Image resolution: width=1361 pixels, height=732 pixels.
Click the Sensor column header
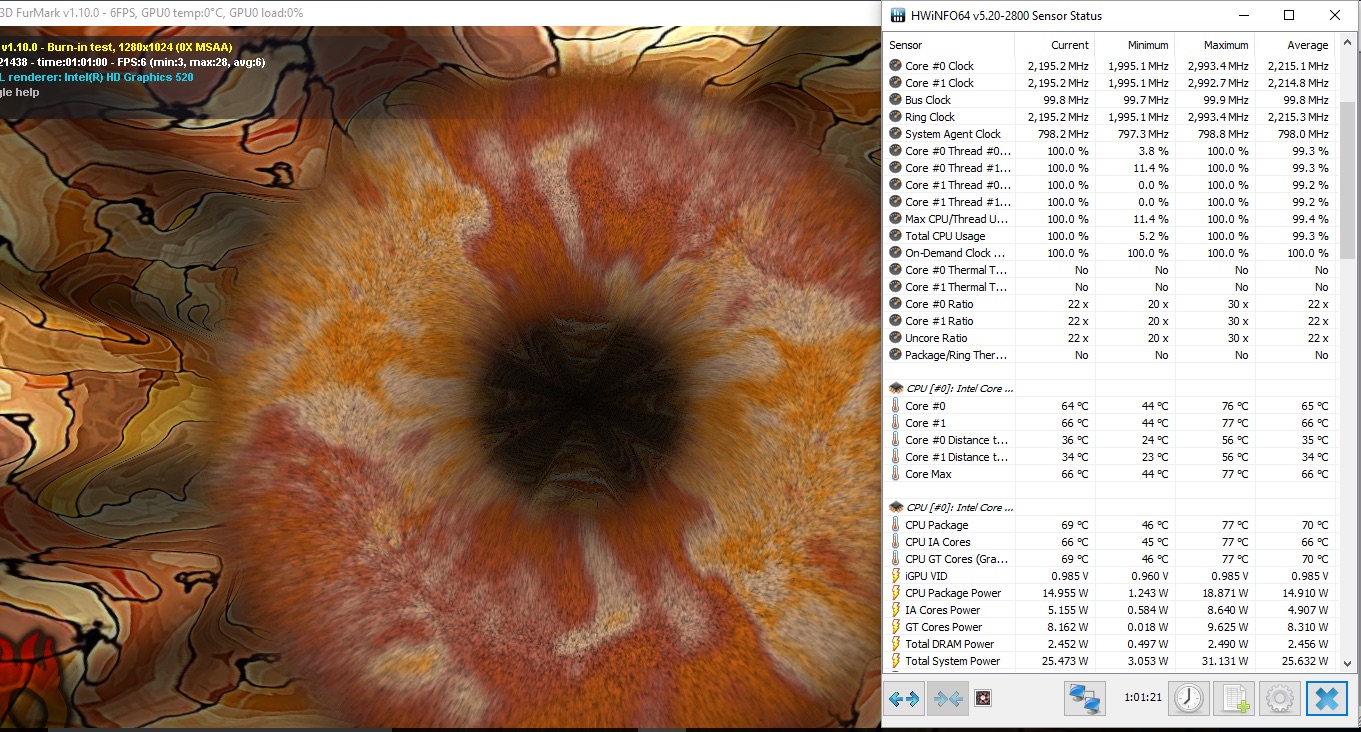pyautogui.click(x=949, y=45)
